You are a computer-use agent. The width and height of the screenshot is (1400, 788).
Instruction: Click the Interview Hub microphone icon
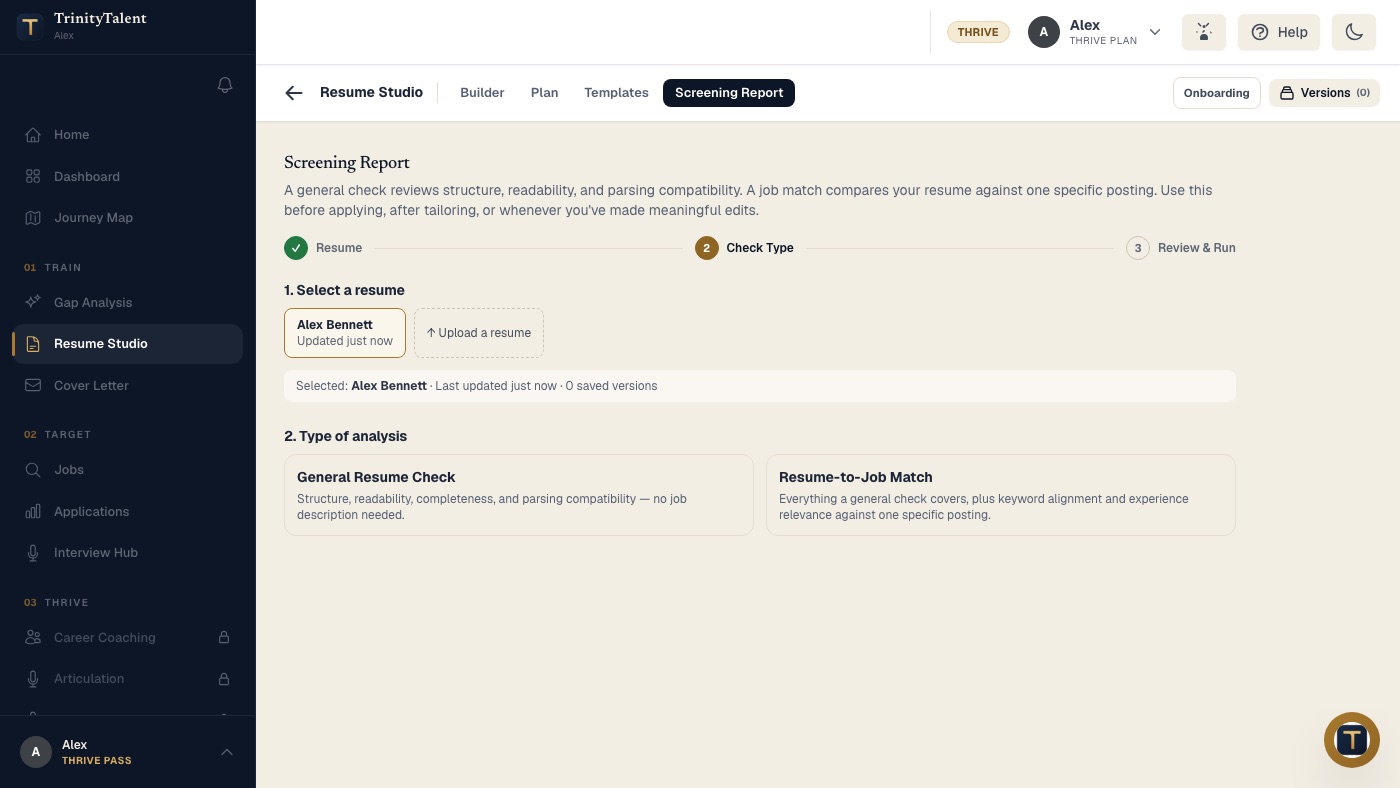click(x=33, y=553)
